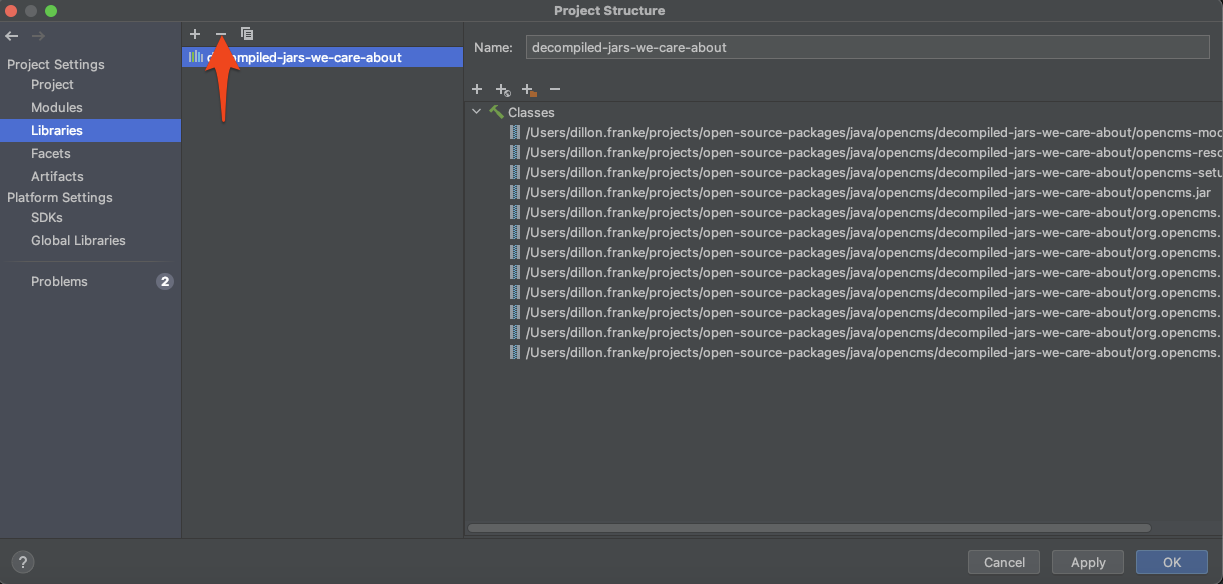Open the SDKs platform settings
The height and width of the screenshot is (584, 1223).
46,217
